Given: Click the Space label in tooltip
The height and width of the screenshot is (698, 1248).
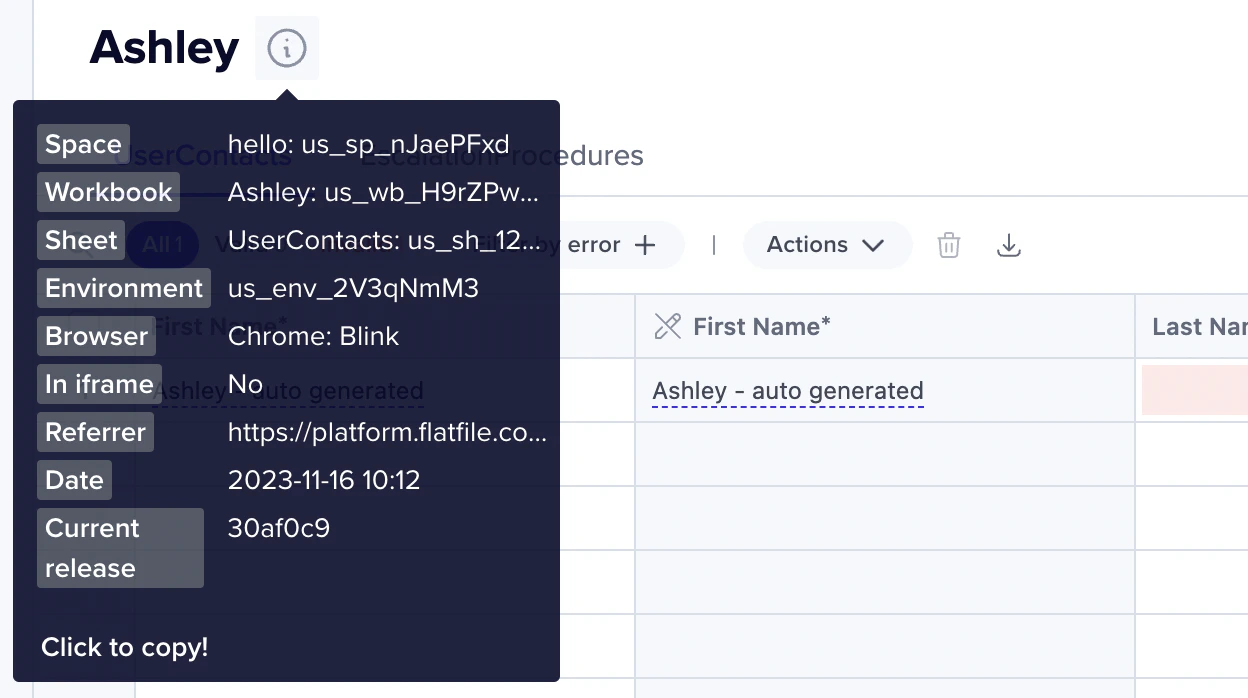Looking at the screenshot, I should (83, 144).
